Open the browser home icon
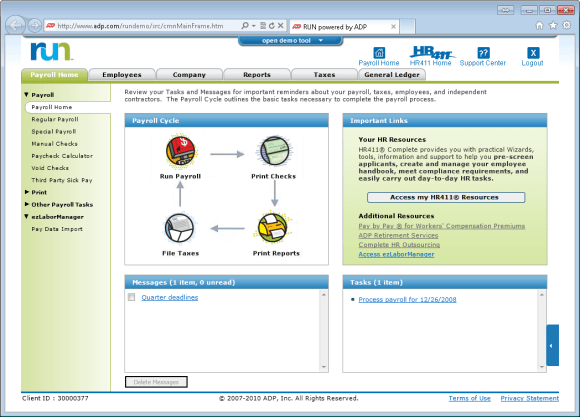Image resolution: width=580 pixels, height=417 pixels. click(x=540, y=25)
